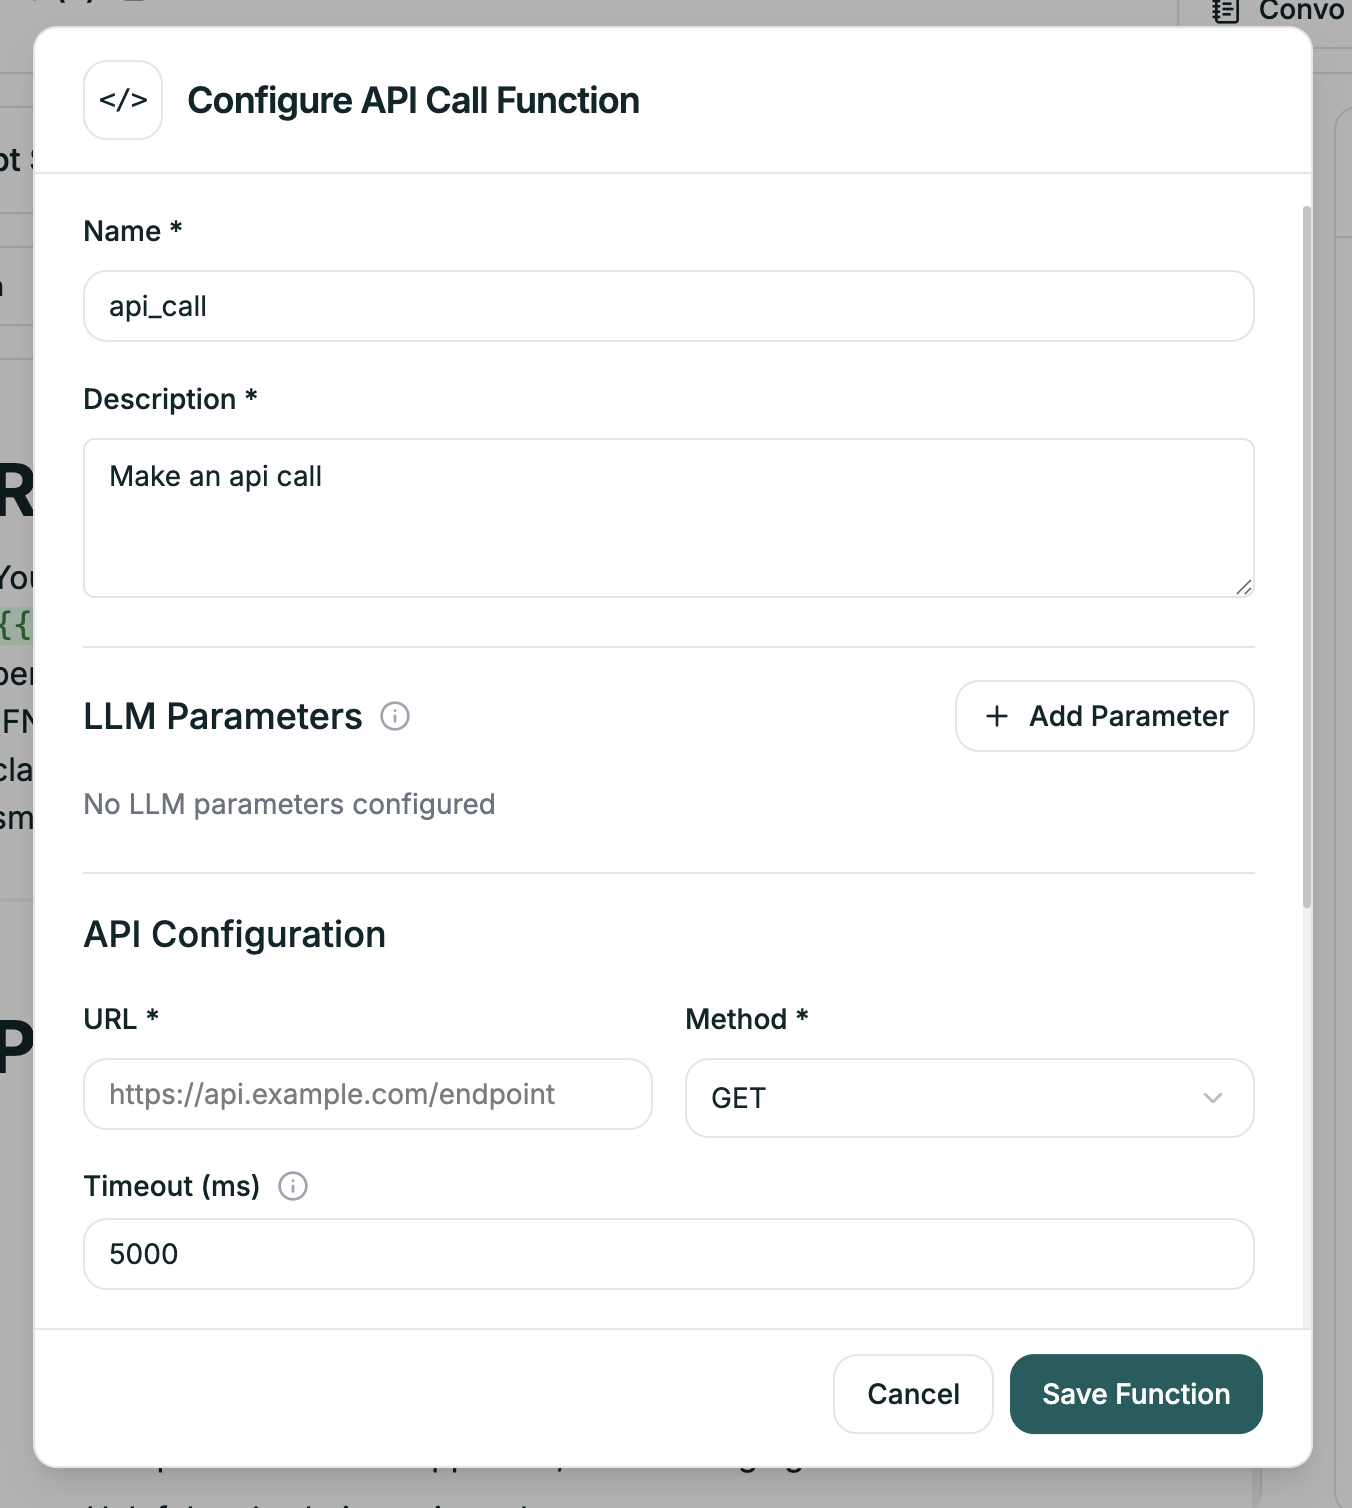Click the resize handle of the Description box
This screenshot has height=1508, width=1352.
coord(1246,589)
